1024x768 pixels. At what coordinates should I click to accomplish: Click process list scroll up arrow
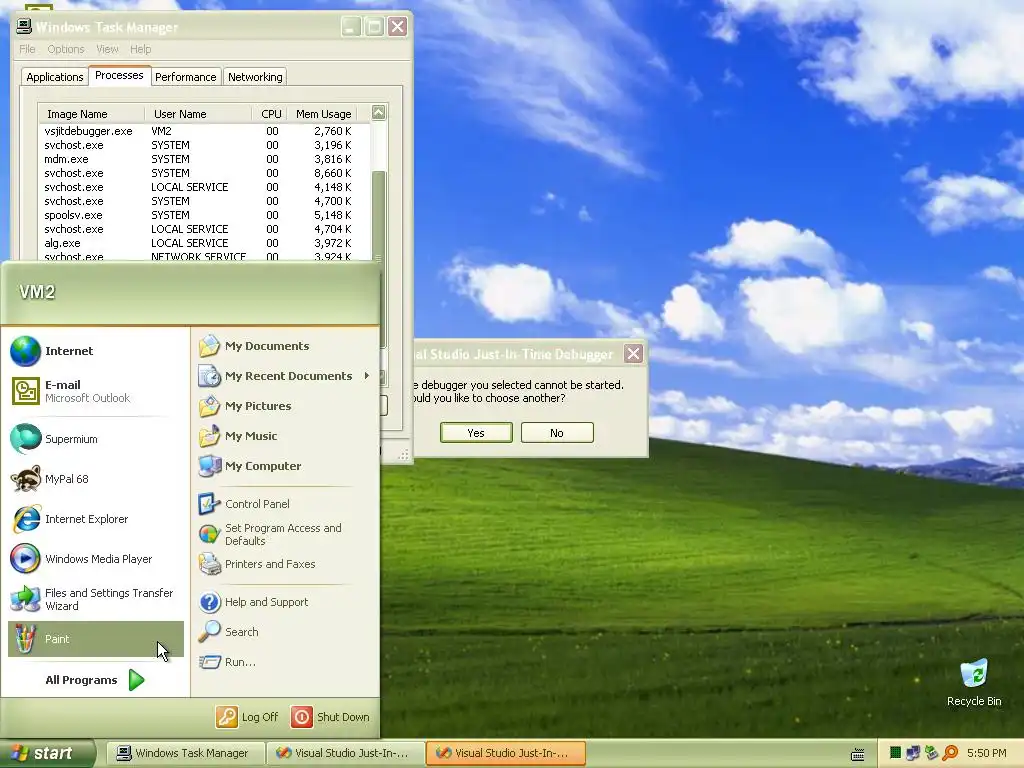[x=379, y=112]
